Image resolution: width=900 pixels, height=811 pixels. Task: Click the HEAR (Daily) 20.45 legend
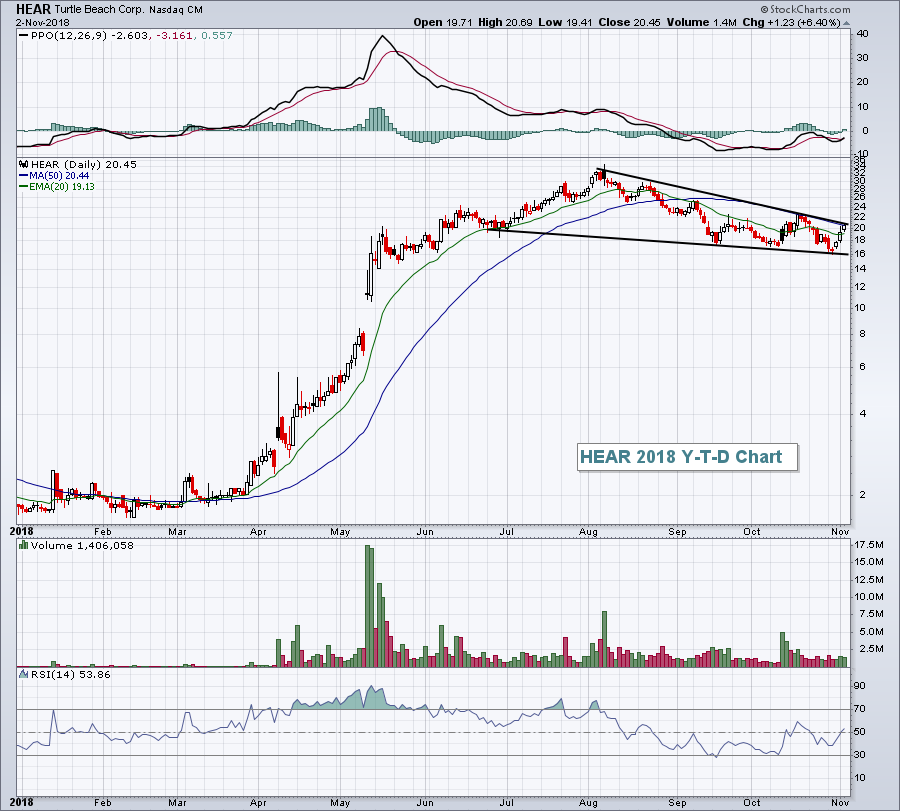click(84, 165)
